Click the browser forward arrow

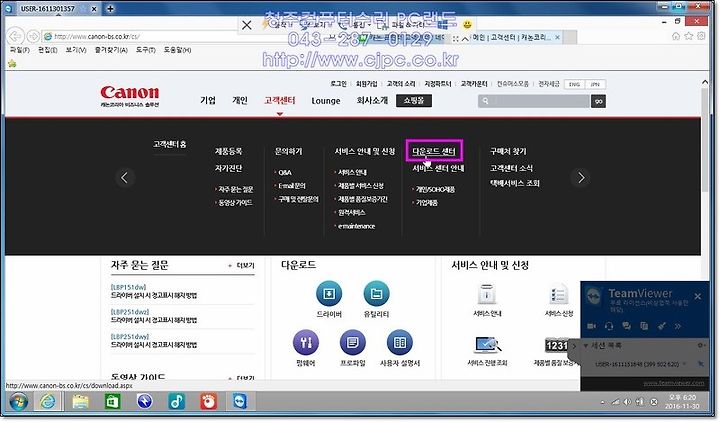click(33, 36)
